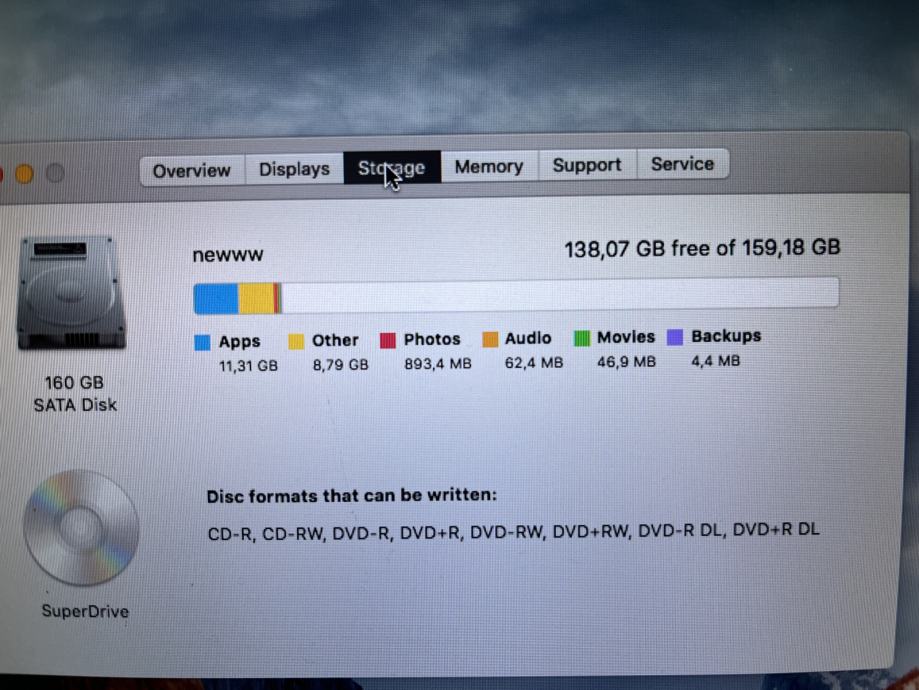Open the Memory tab
This screenshot has height=690, width=919.
[489, 166]
